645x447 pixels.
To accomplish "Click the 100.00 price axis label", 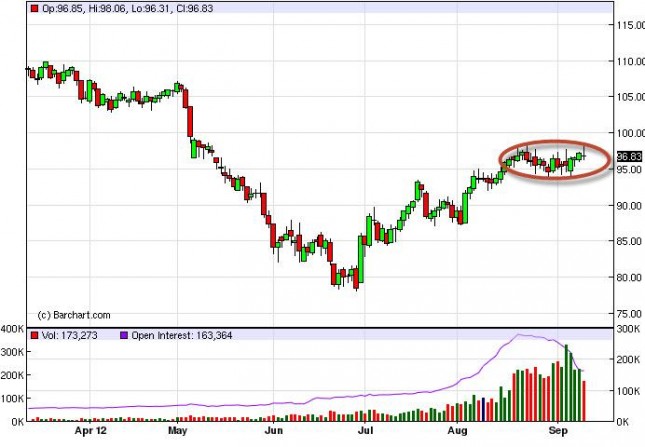I will tap(630, 133).
